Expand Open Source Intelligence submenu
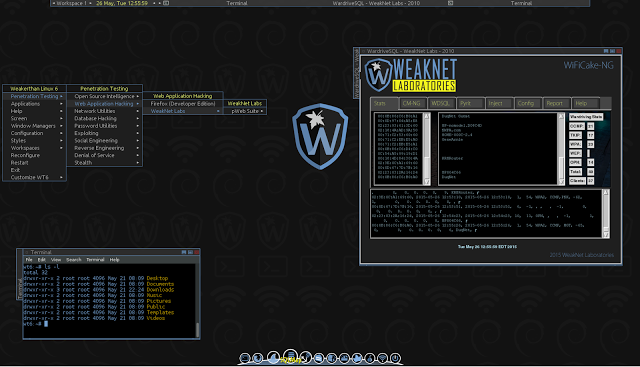Screen dimensions: 640x367 104,96
